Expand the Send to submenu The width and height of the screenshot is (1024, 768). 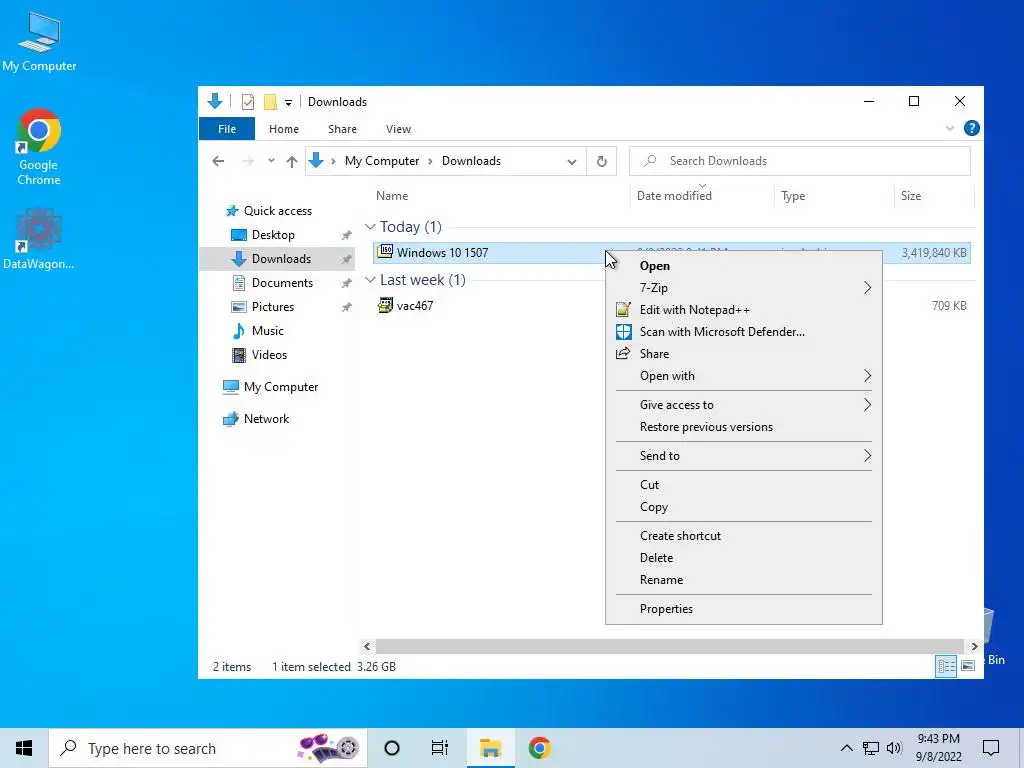click(x=743, y=456)
